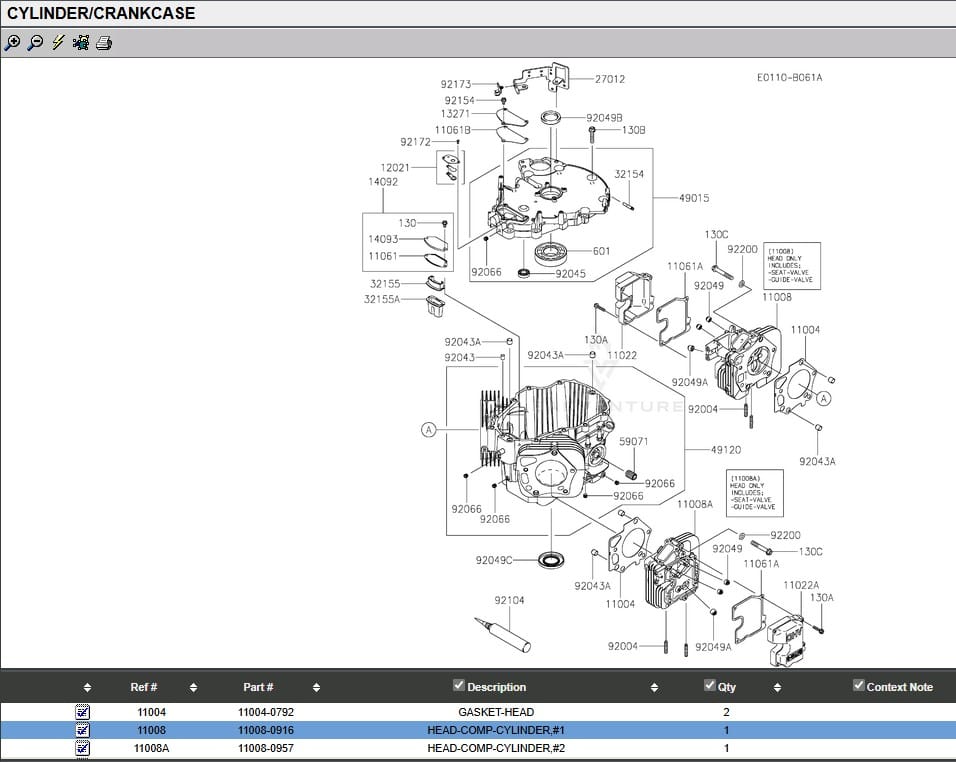Select part number 11004-0792
Screen dimensions: 956x762
tap(265, 712)
